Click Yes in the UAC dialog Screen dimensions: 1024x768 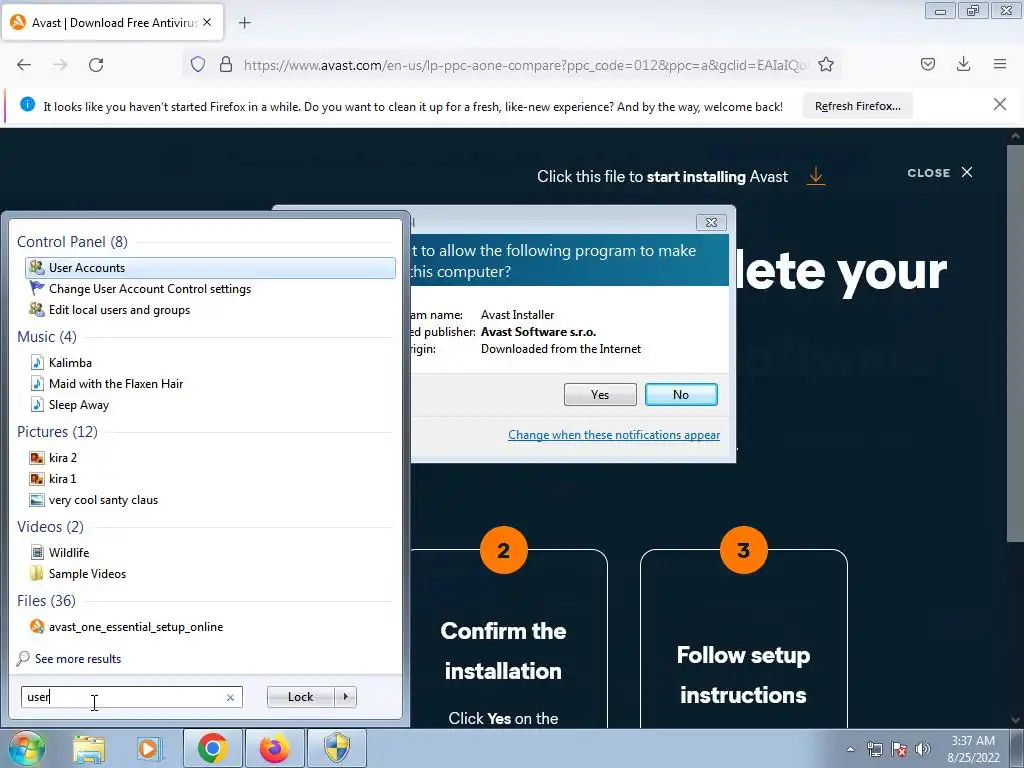coord(600,394)
